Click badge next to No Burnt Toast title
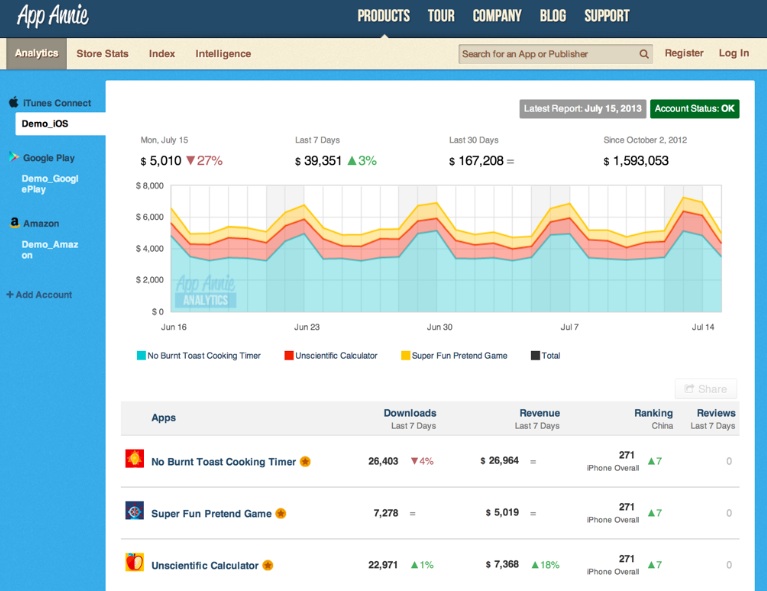The width and height of the screenshot is (767, 591). [x=305, y=462]
